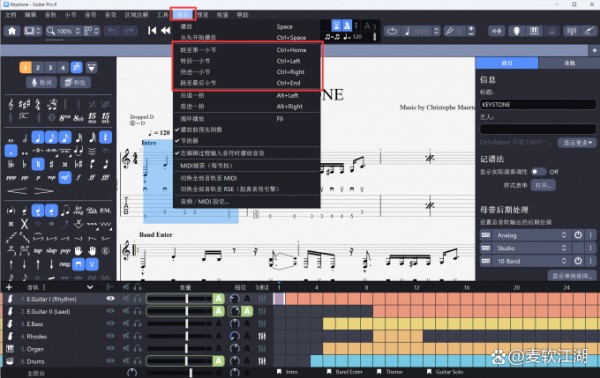
Task: Click the dead note X icon in the palette
Action: [x=24, y=224]
